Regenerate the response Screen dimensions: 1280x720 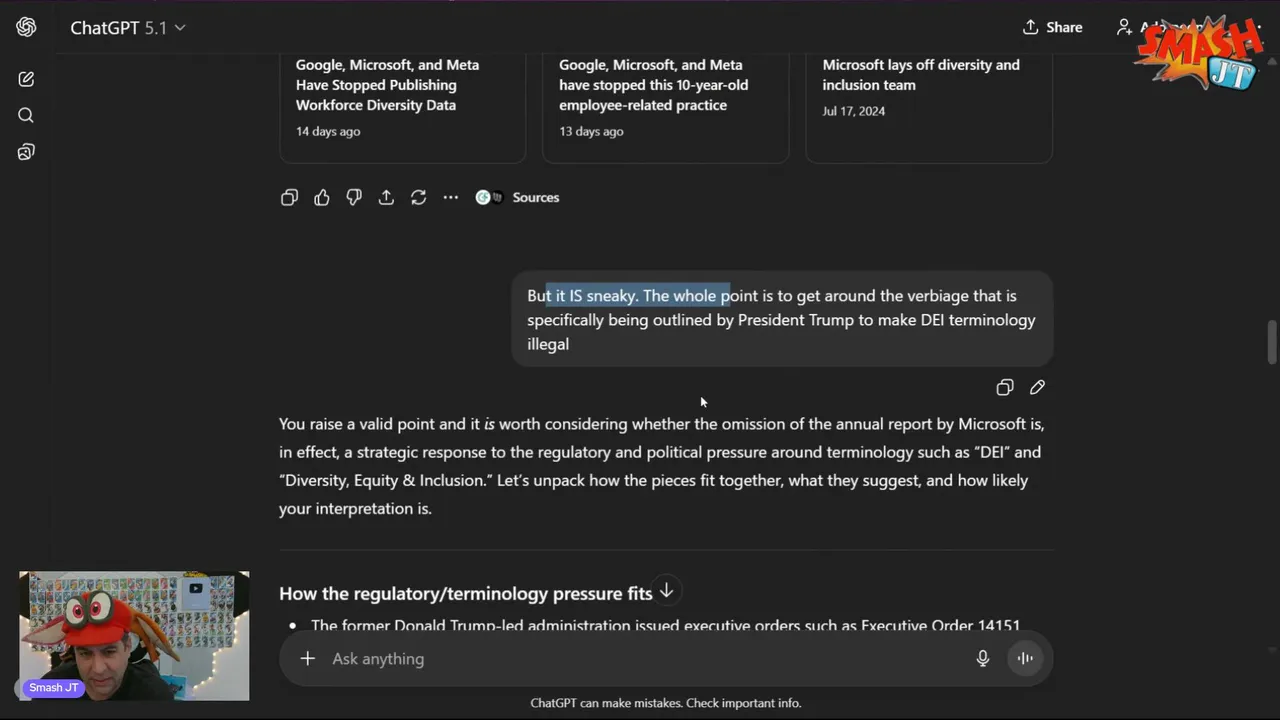coord(418,197)
